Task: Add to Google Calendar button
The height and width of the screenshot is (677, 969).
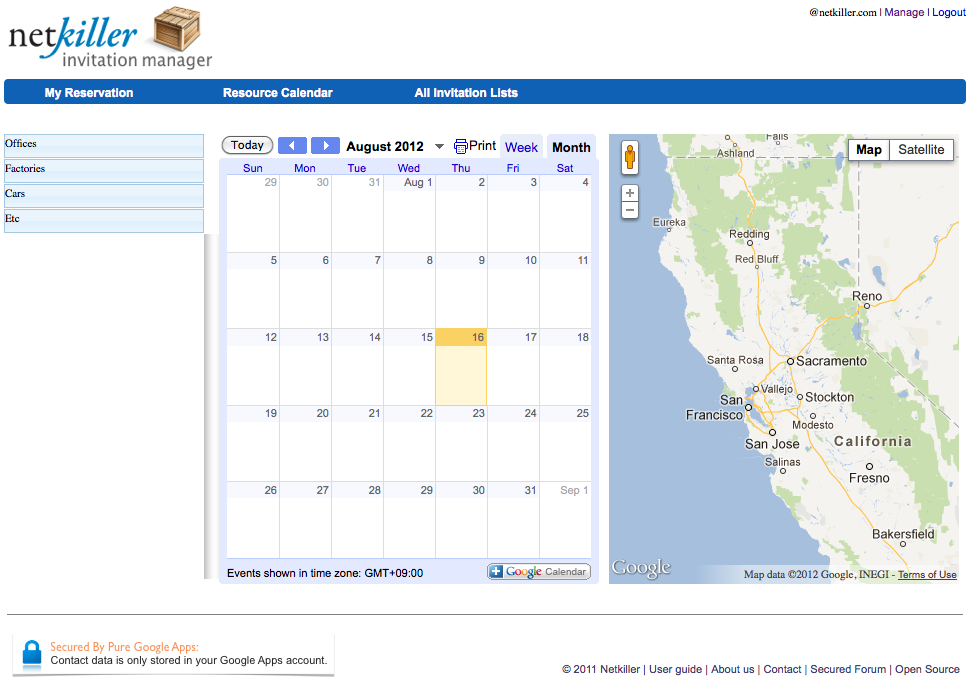Action: pos(539,571)
